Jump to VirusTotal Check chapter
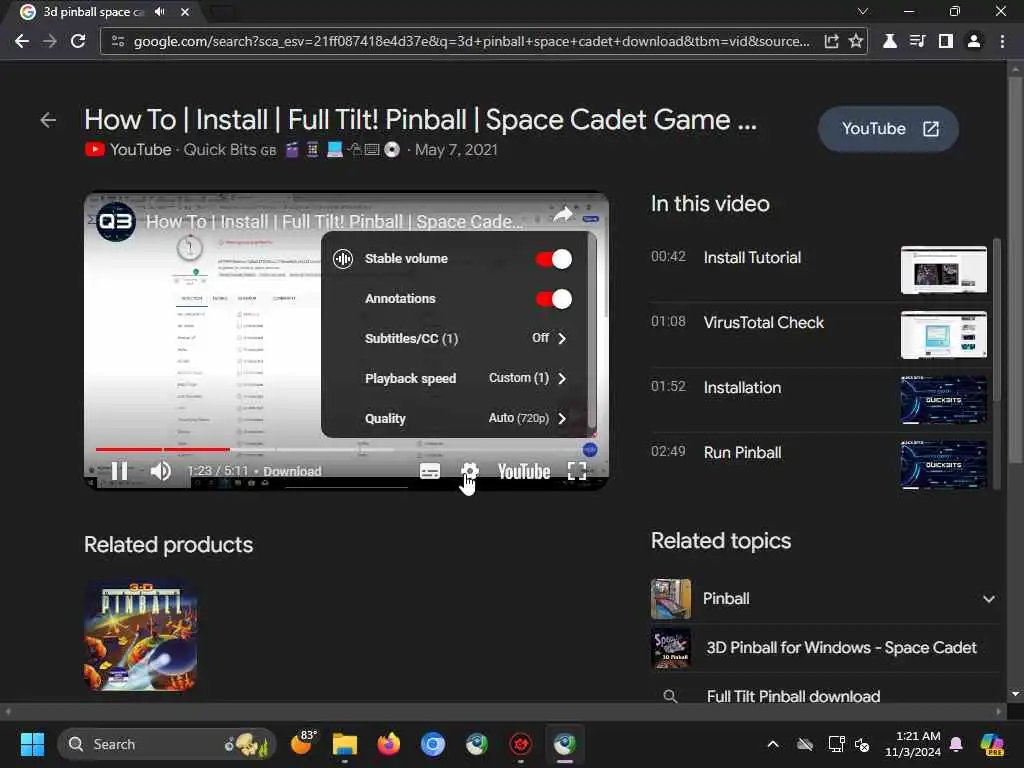The image size is (1024, 768). [763, 323]
